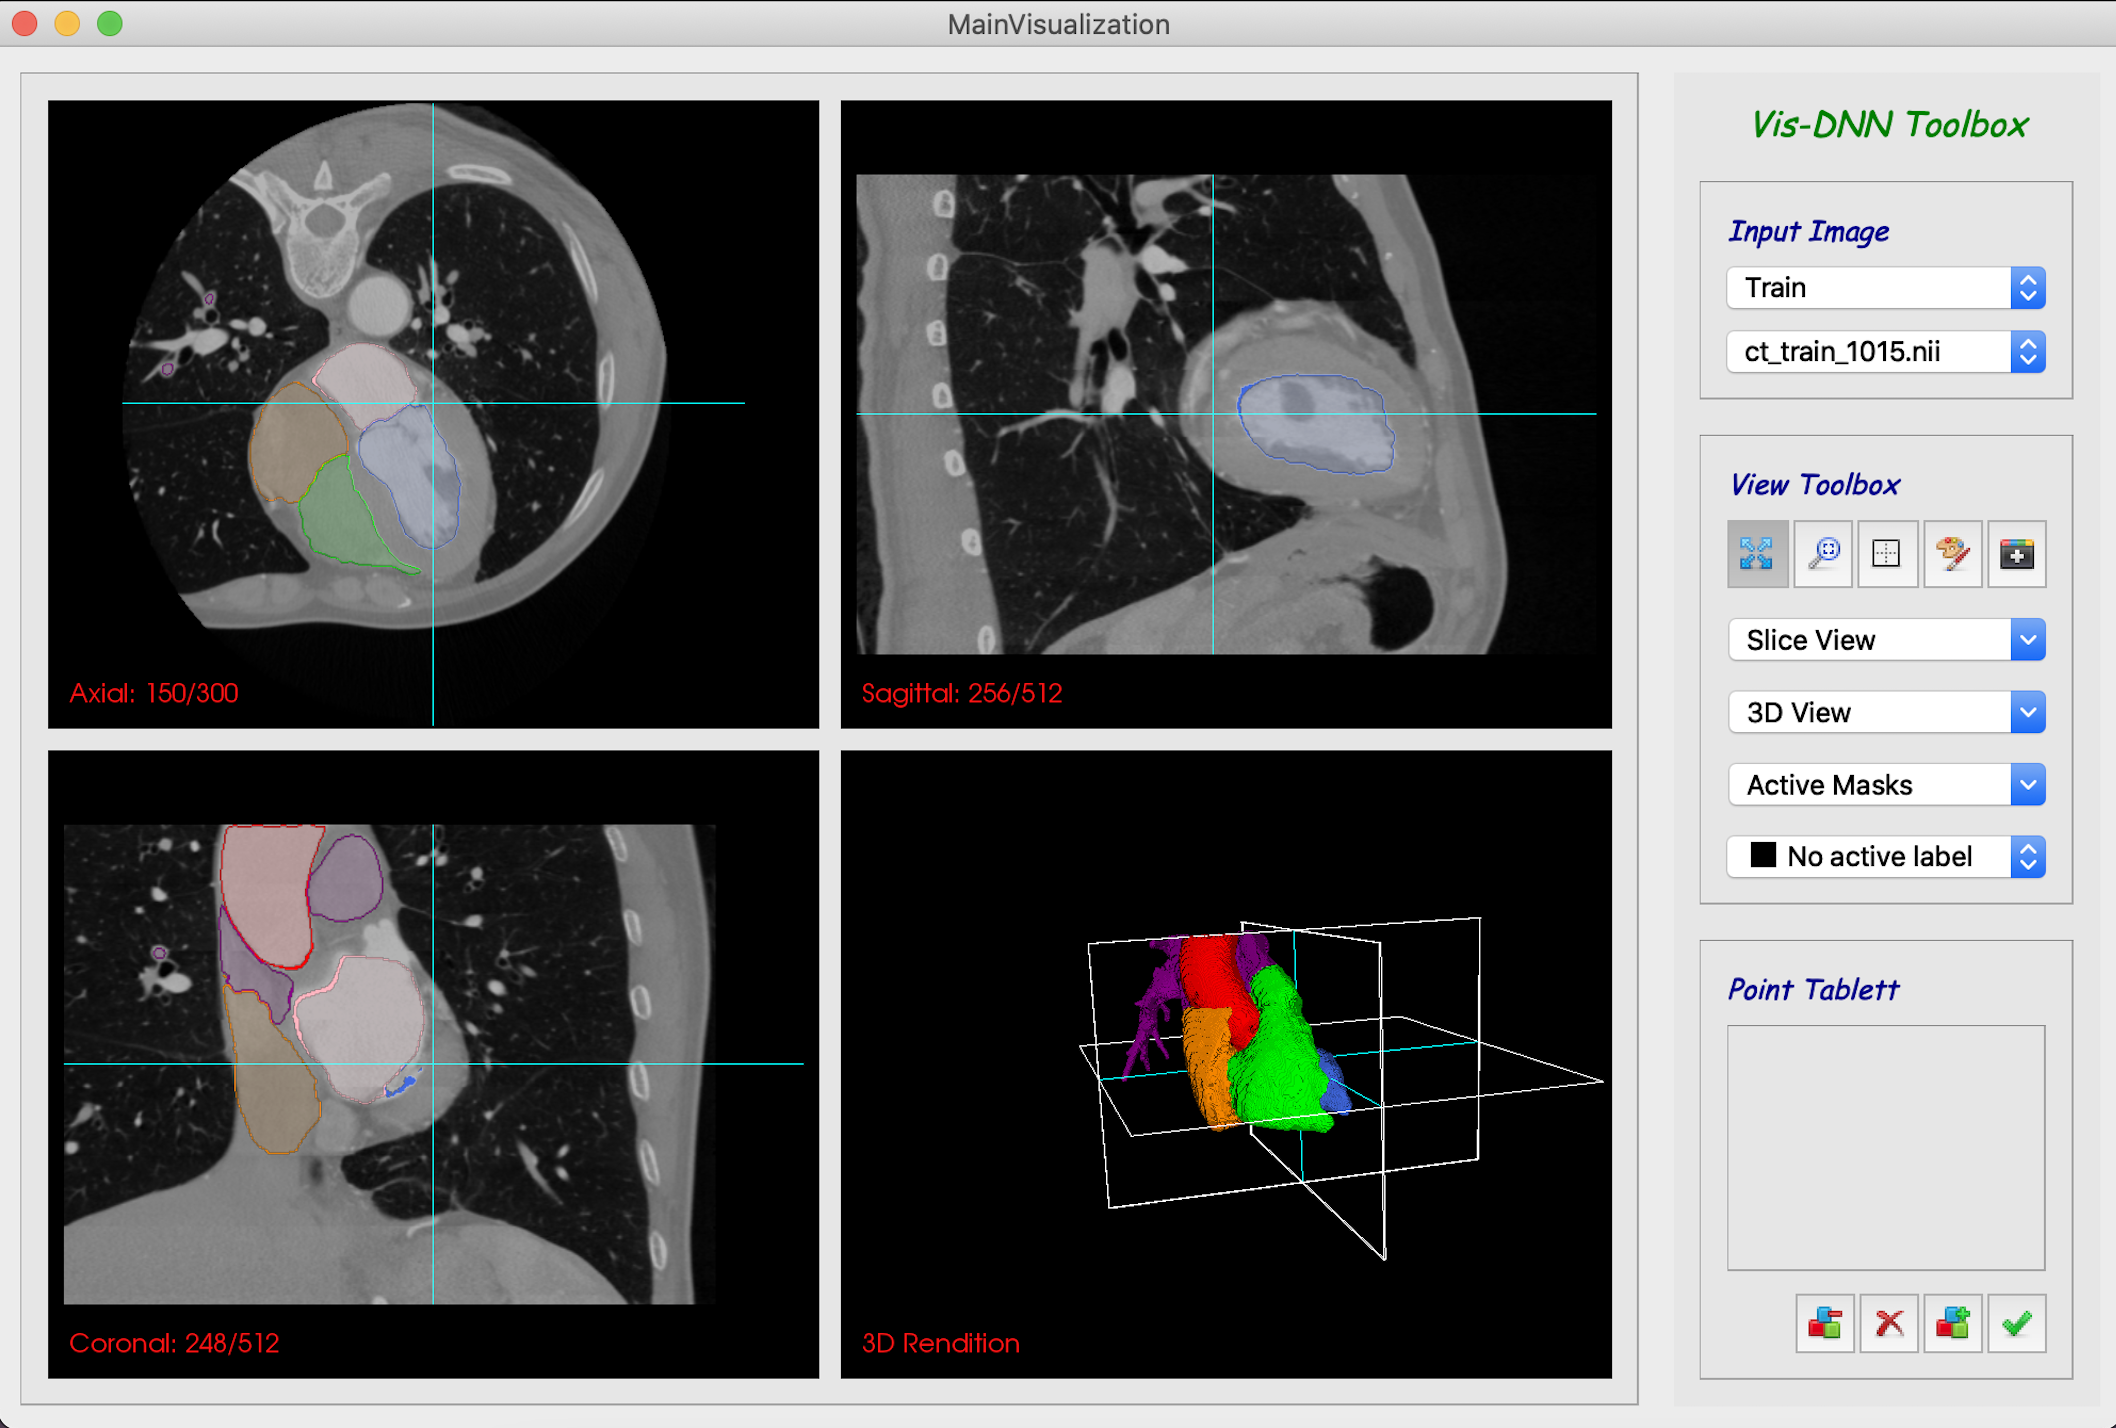Click the add point icon in Point Tablett
2116x1428 pixels.
click(x=1953, y=1323)
